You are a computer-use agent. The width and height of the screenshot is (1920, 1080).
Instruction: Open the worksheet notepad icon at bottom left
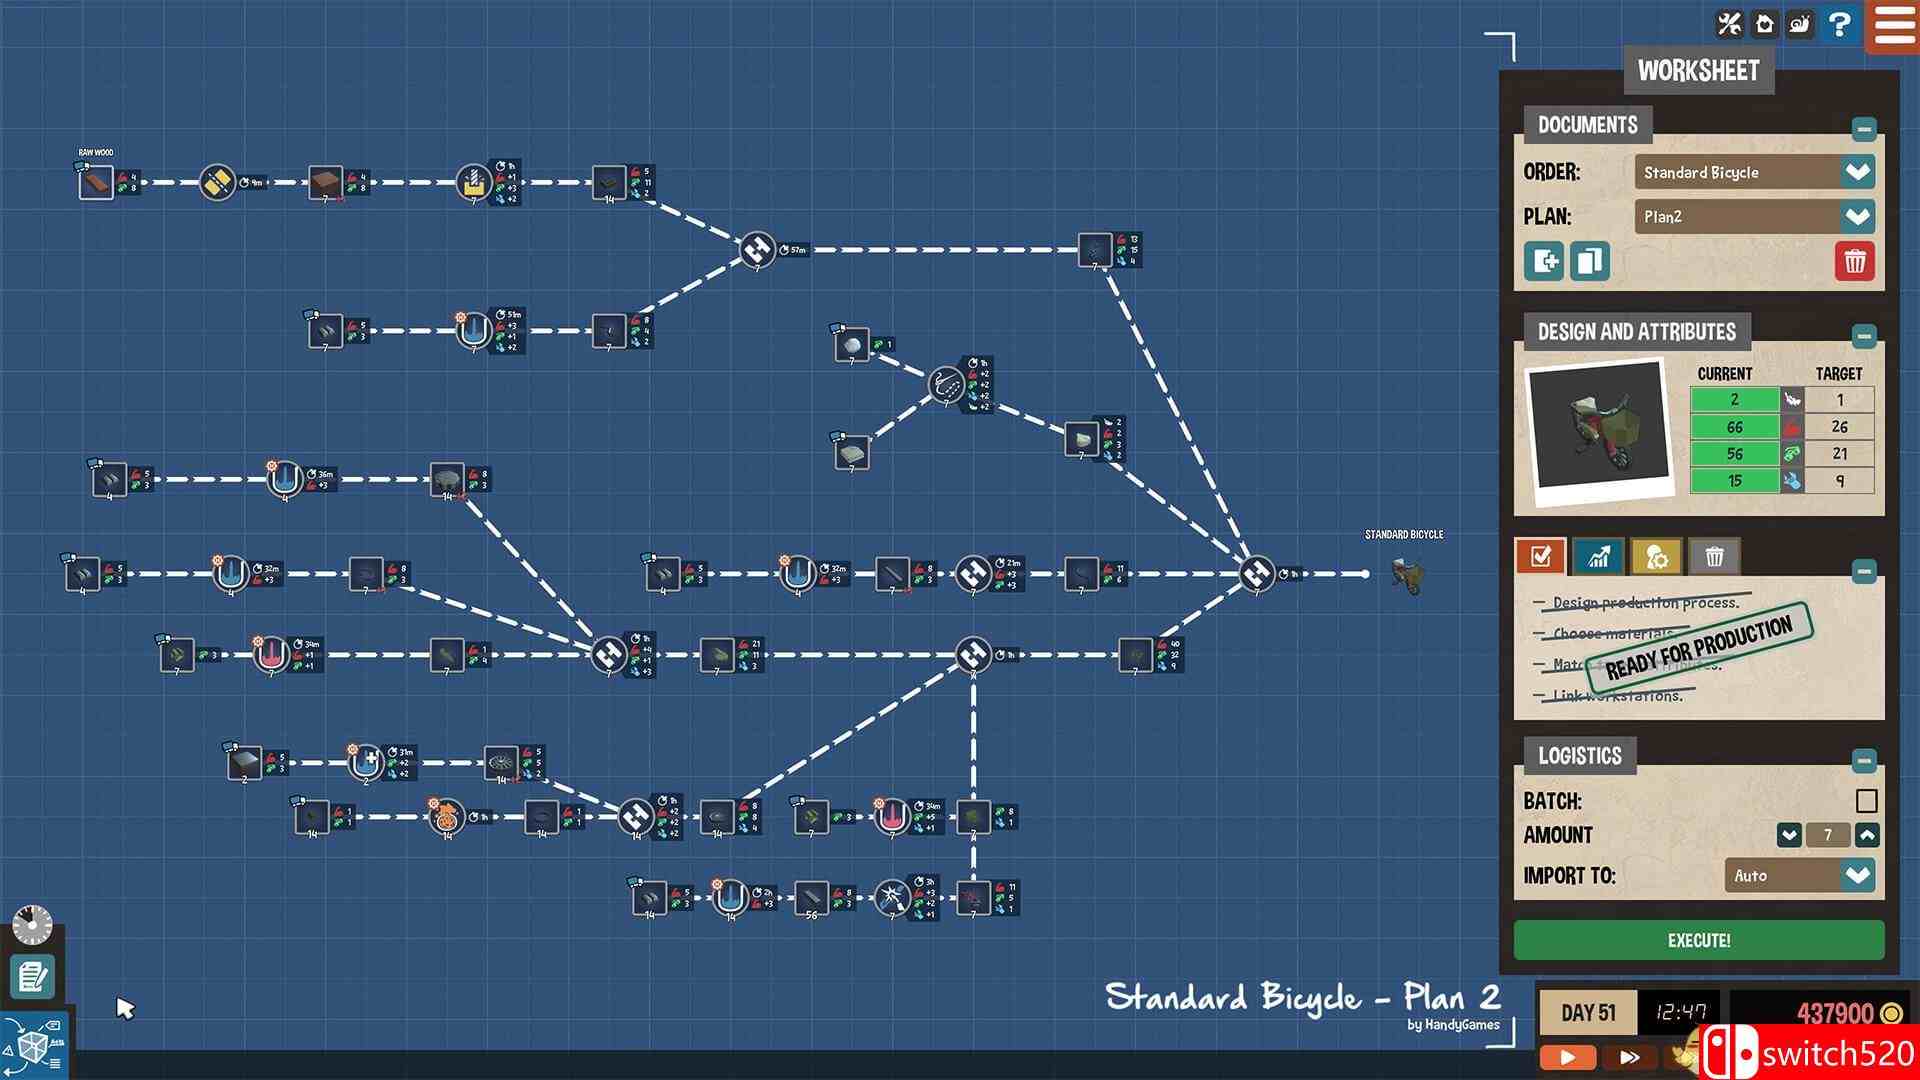(x=32, y=975)
